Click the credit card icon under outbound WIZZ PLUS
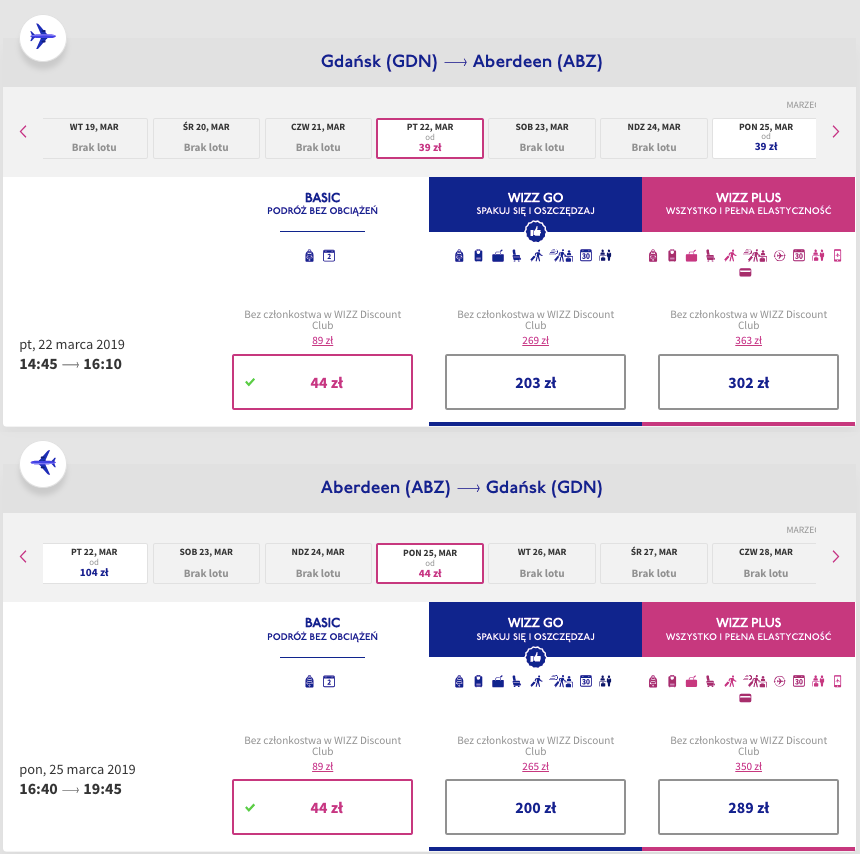The width and height of the screenshot is (860, 855). (x=746, y=272)
